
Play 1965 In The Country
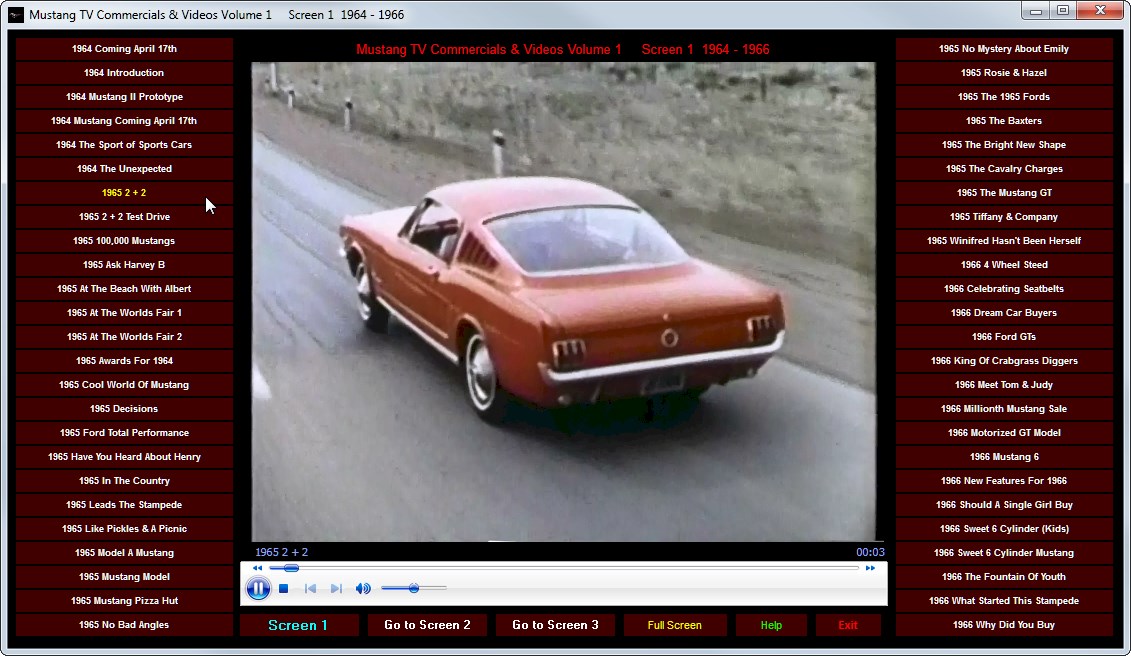tap(124, 481)
